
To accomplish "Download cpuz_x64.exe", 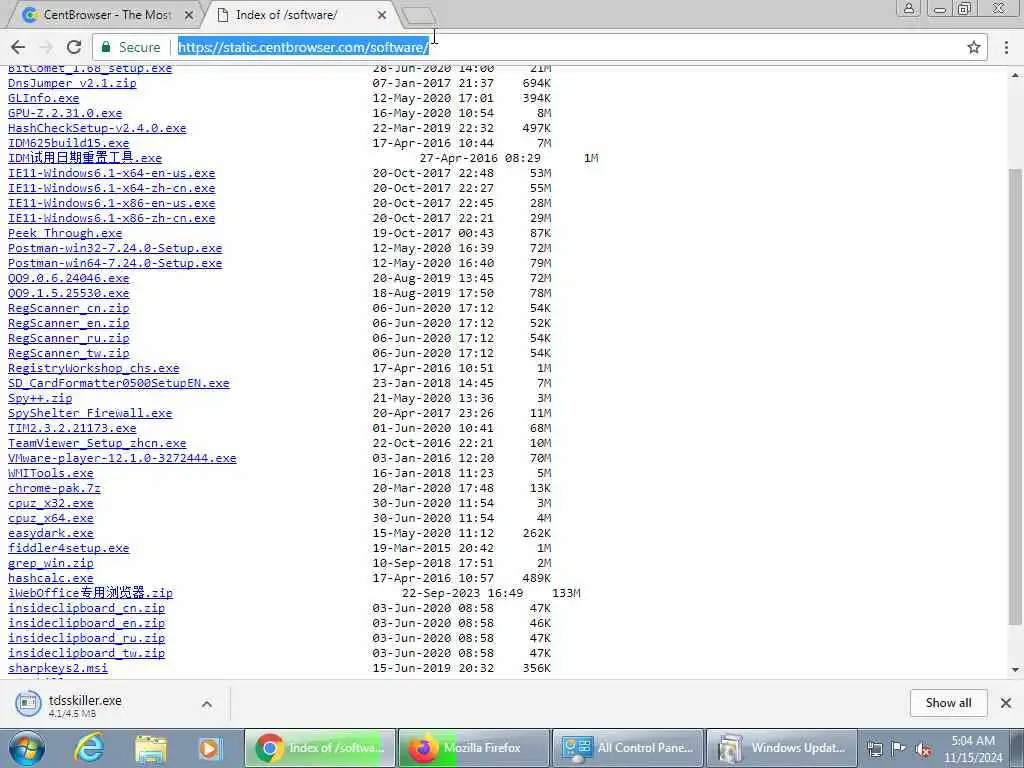I will (50, 519).
